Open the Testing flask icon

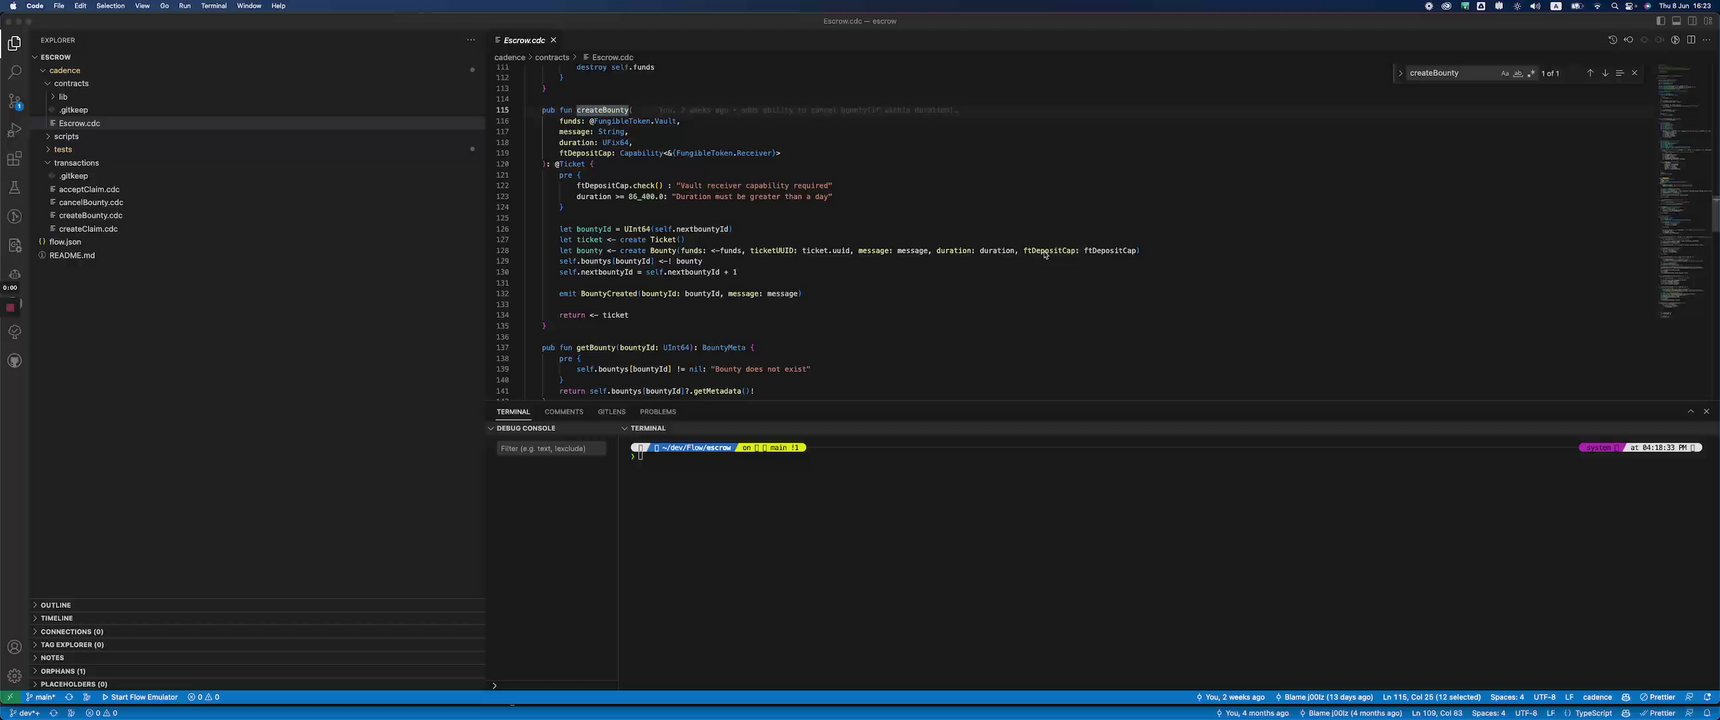click(14, 188)
